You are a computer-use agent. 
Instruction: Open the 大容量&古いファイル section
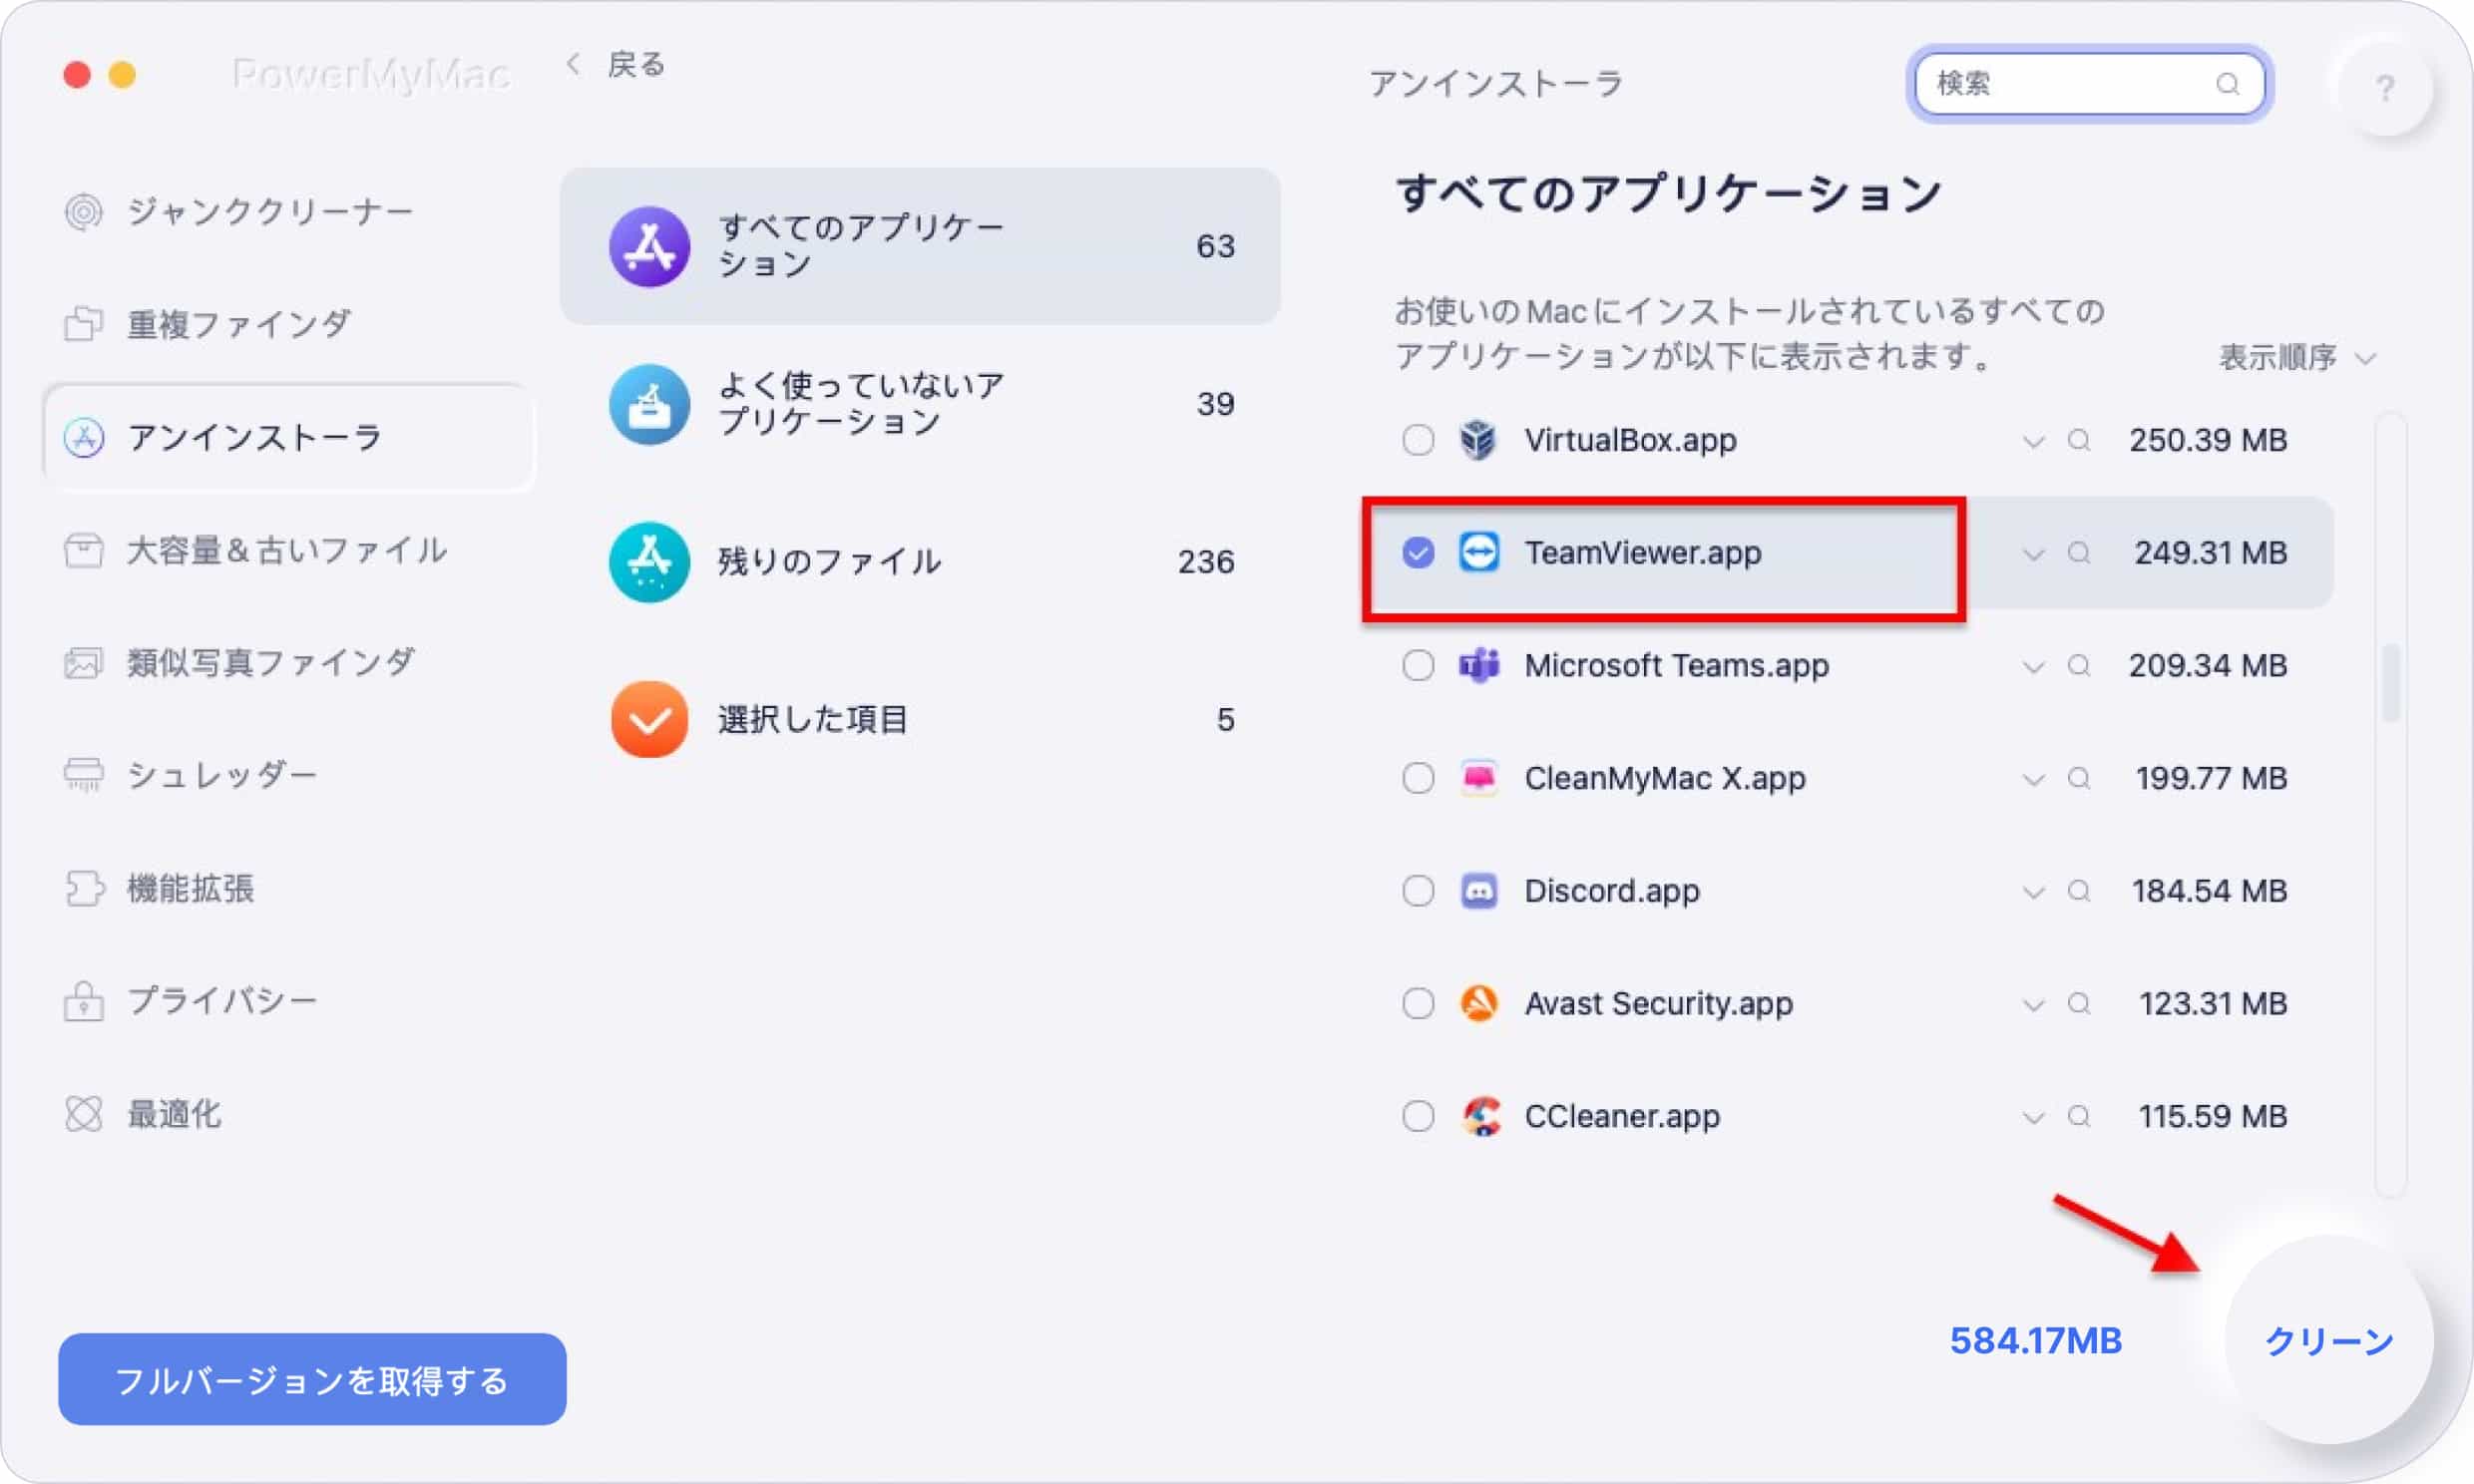point(256,550)
